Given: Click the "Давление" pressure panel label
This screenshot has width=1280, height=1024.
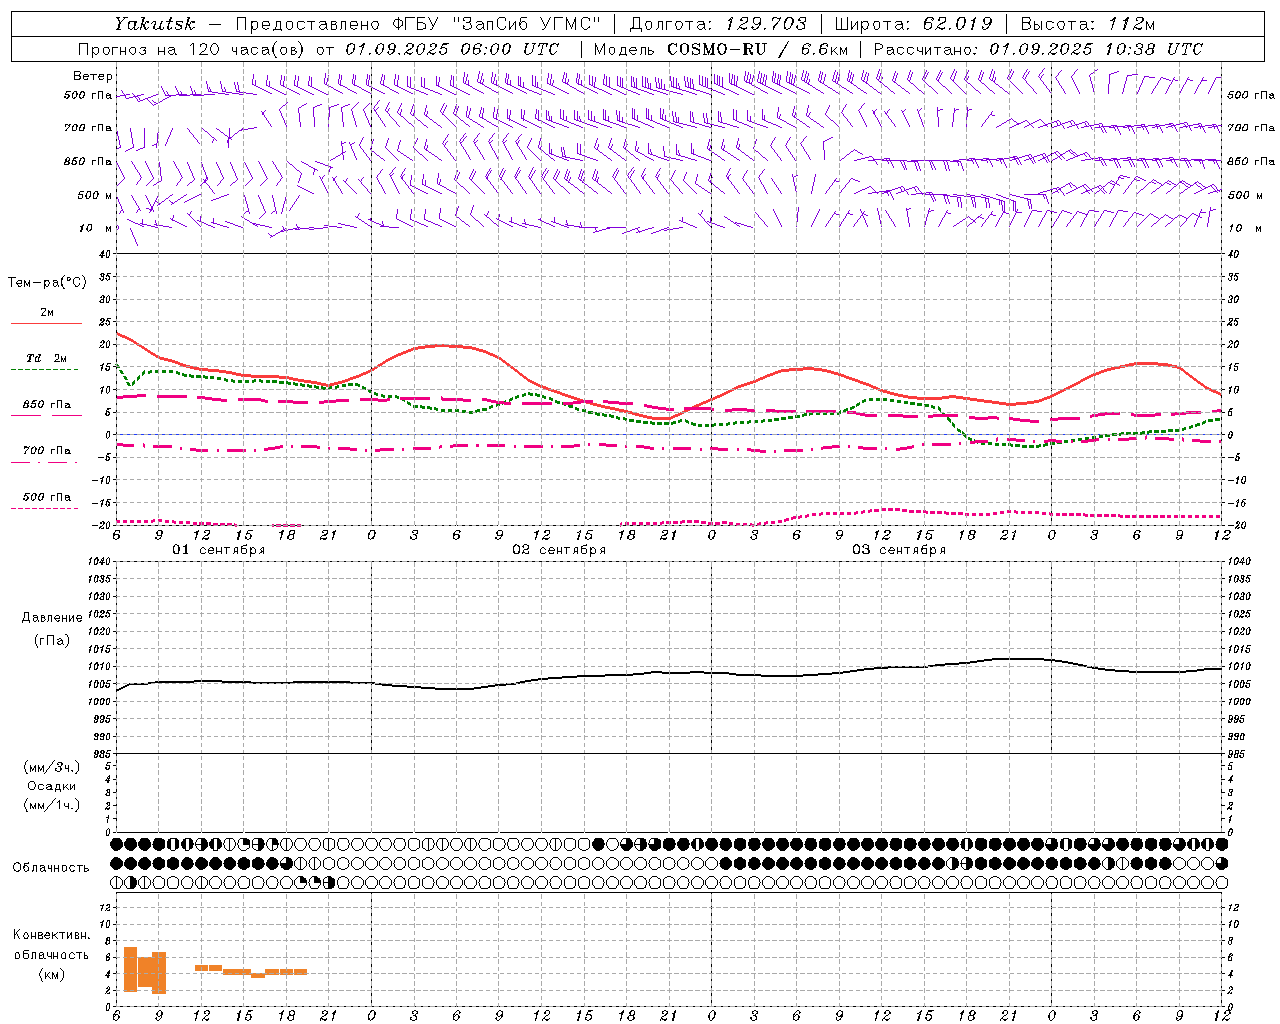Looking at the screenshot, I should coord(52,618).
